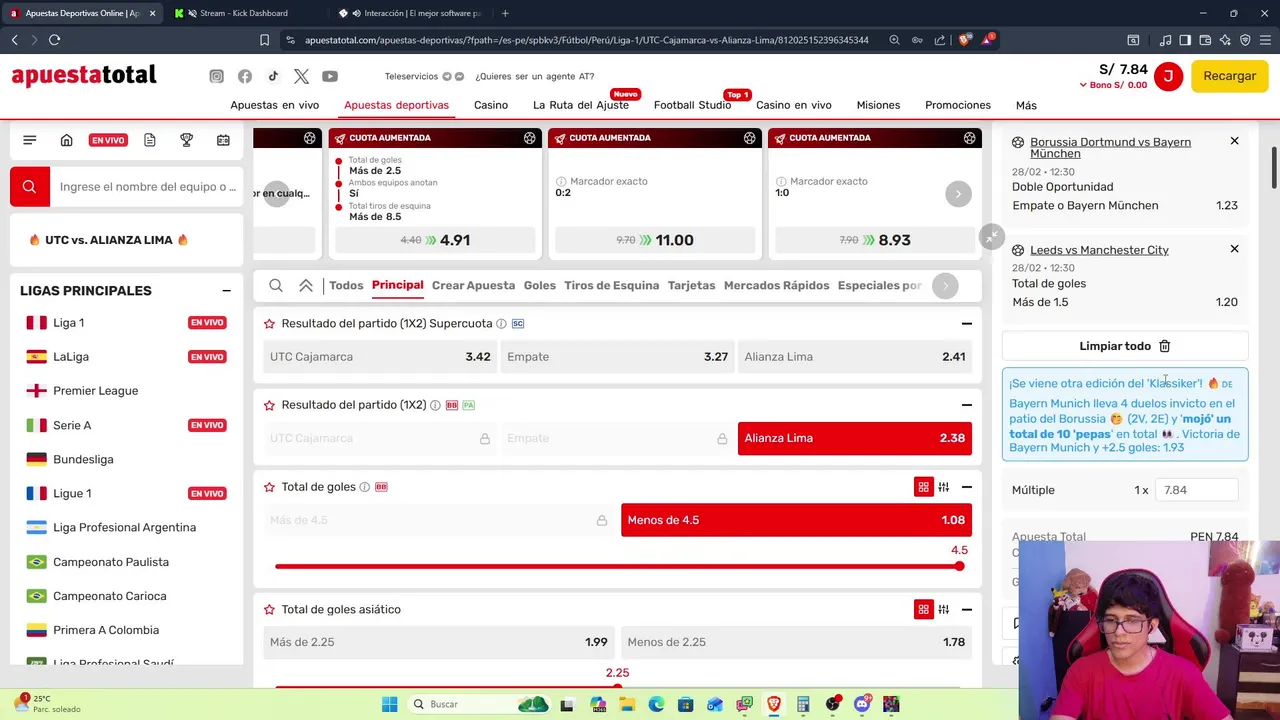
Task: Open the calendar icon in sidebar
Action: pyautogui.click(x=223, y=140)
